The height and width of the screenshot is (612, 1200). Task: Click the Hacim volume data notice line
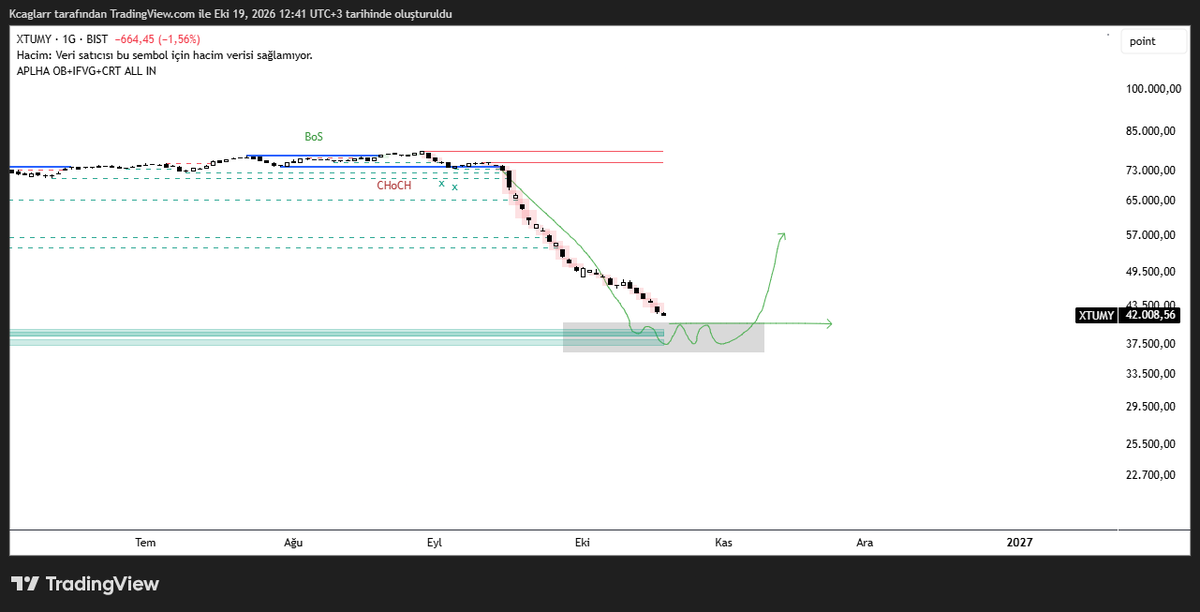[x=165, y=56]
